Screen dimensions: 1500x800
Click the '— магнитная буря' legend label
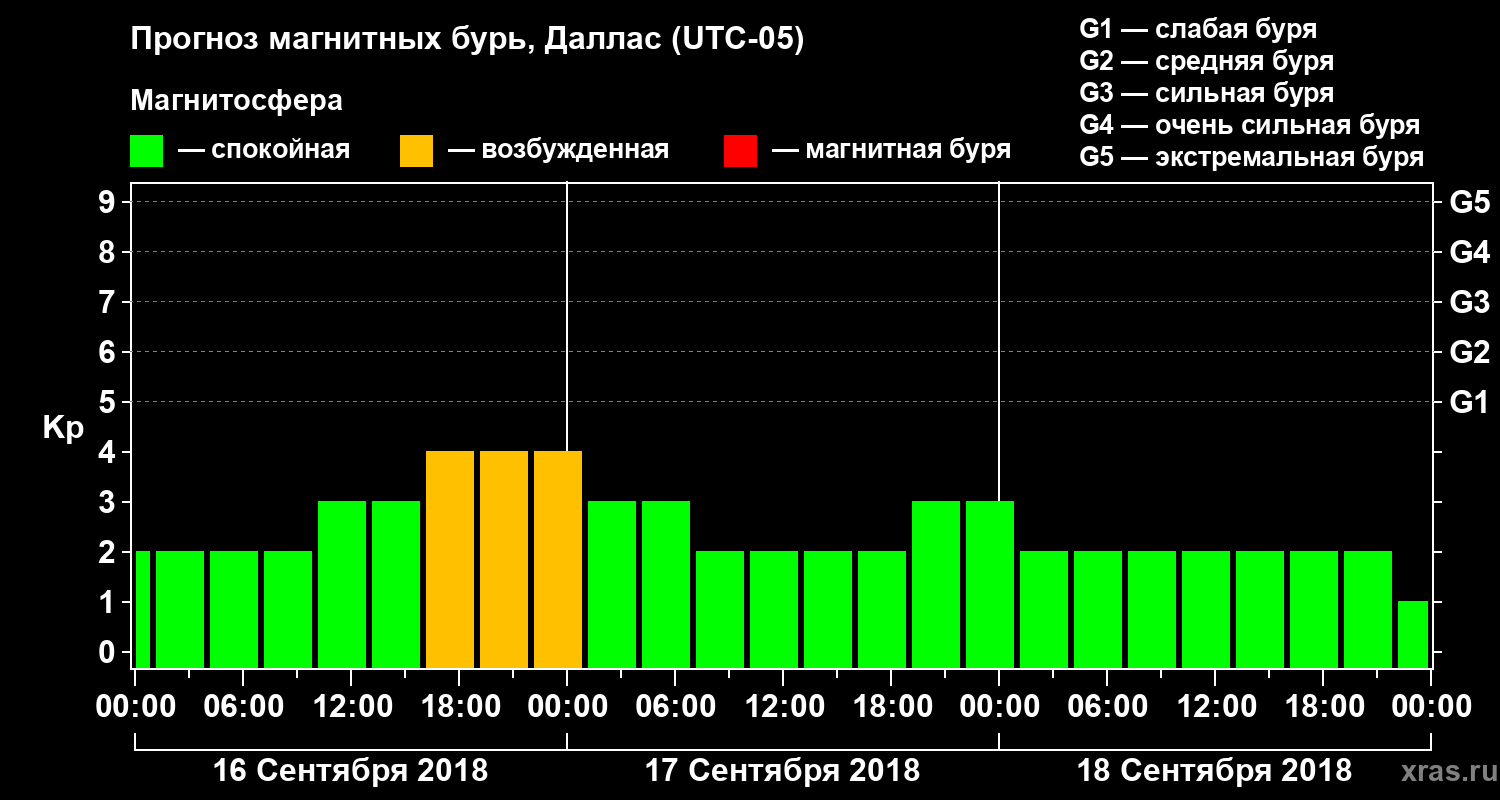click(x=891, y=151)
